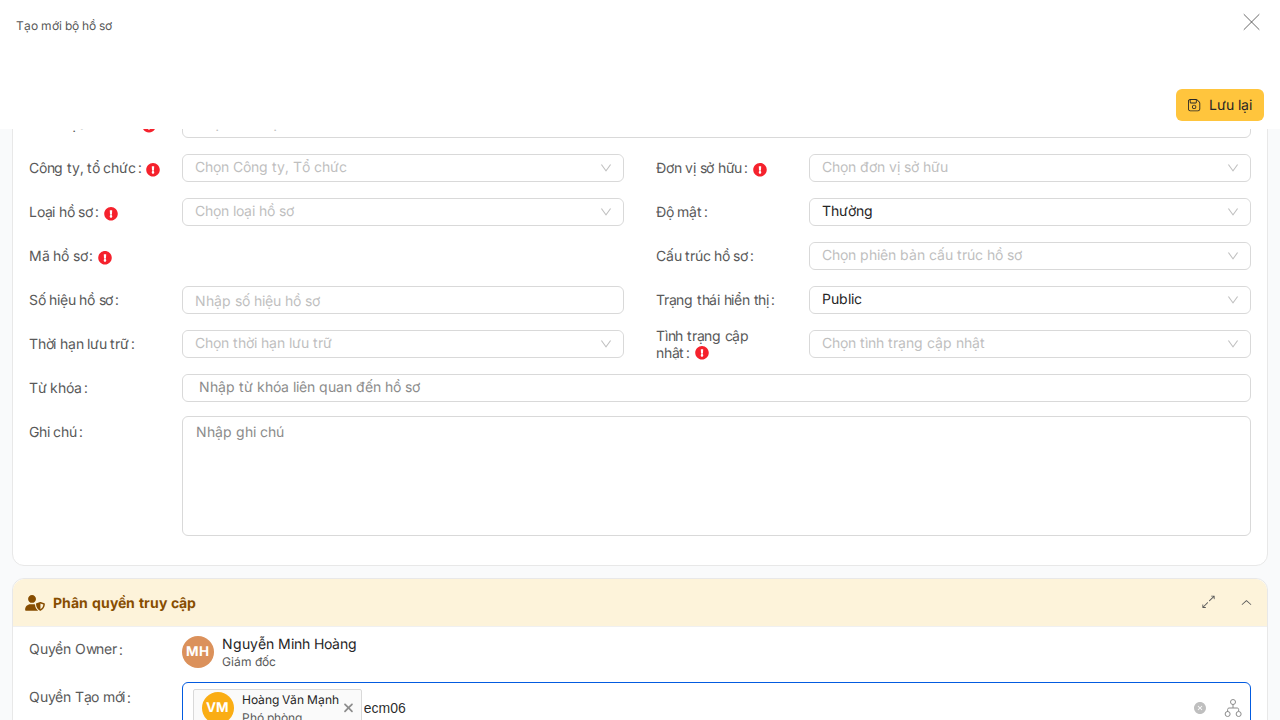1280x720 pixels.
Task: Click Mã hồ sơ required warning icon
Action: point(105,257)
